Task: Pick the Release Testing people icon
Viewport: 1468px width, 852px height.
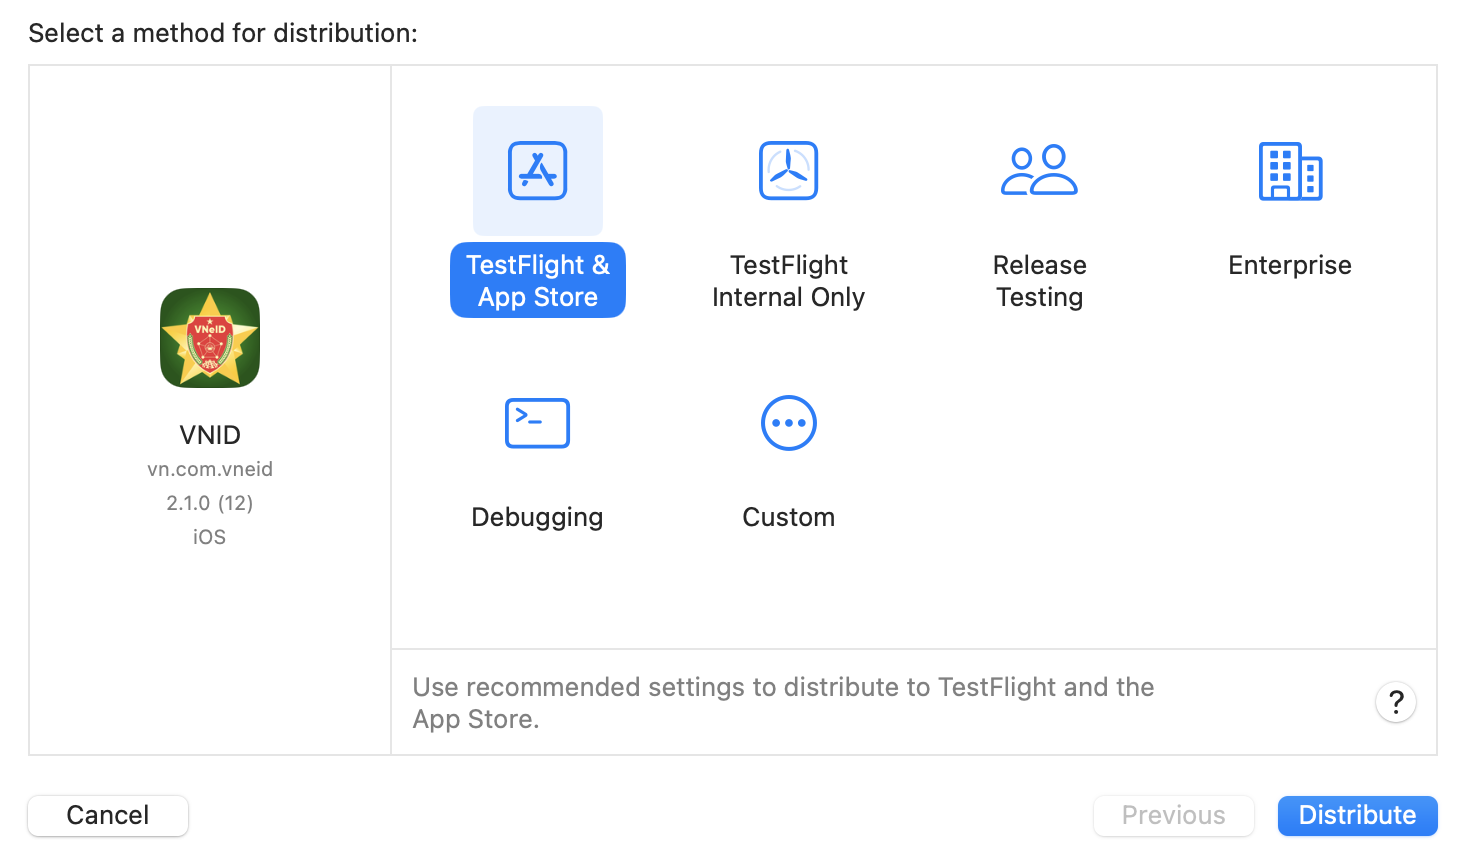Action: 1039,171
